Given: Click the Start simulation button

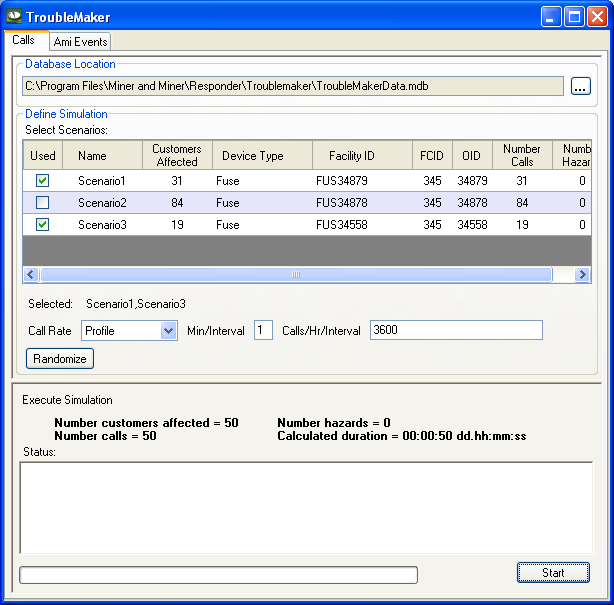Looking at the screenshot, I should [553, 573].
